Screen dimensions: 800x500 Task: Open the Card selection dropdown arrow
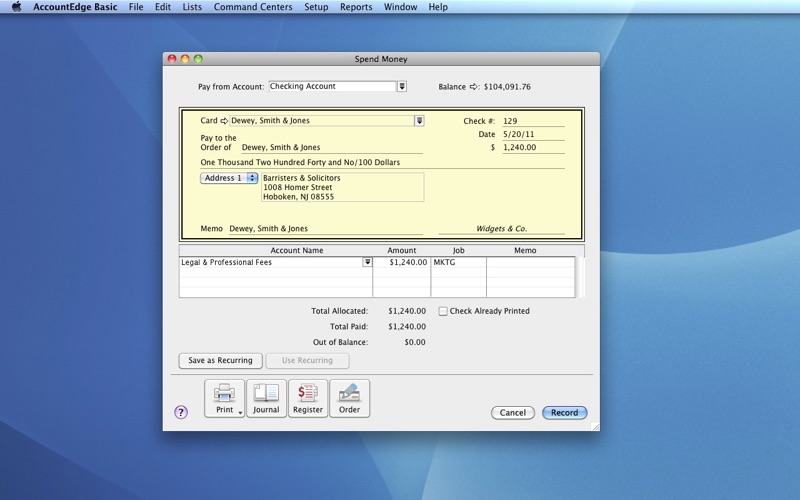419,121
